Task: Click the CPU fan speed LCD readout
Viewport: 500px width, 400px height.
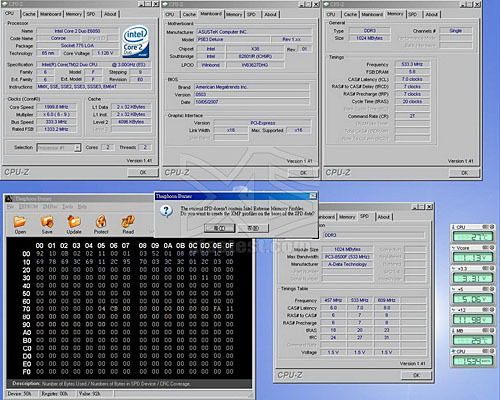Action: click(x=473, y=361)
